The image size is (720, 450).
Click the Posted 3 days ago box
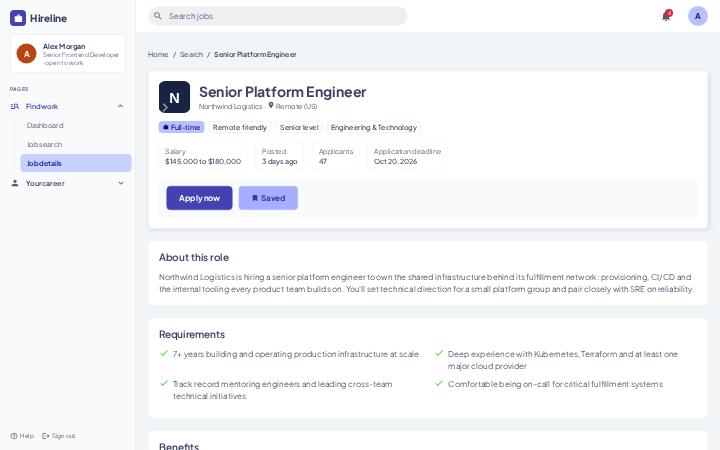click(280, 156)
